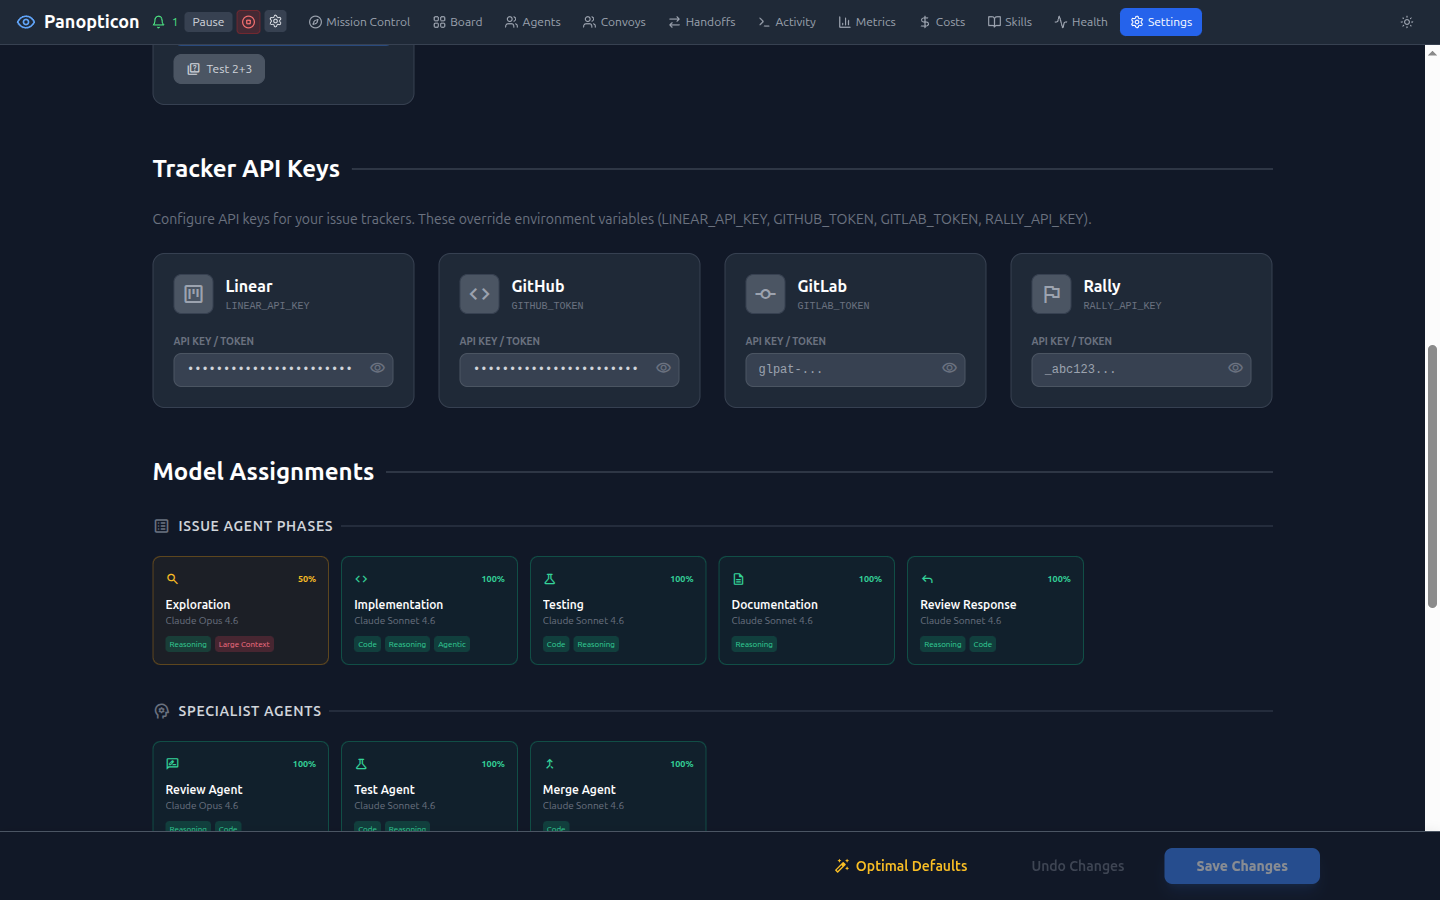
Task: Open the Testing phase card
Action: (x=618, y=610)
